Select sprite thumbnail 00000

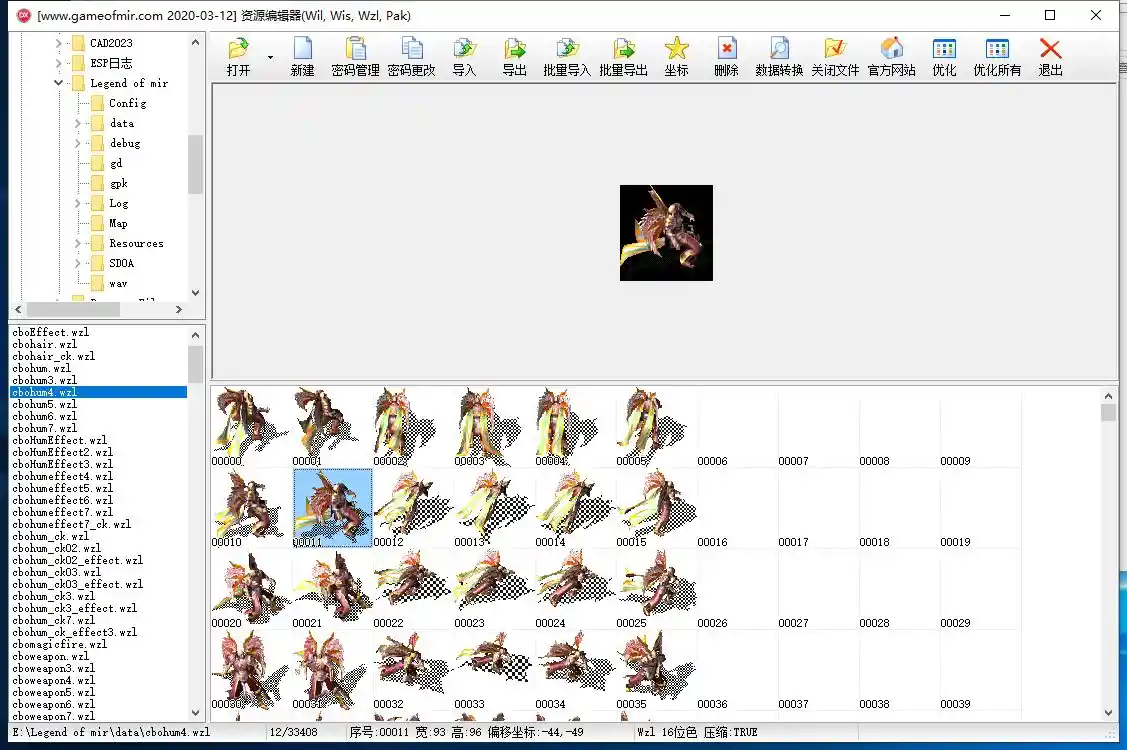pos(251,427)
